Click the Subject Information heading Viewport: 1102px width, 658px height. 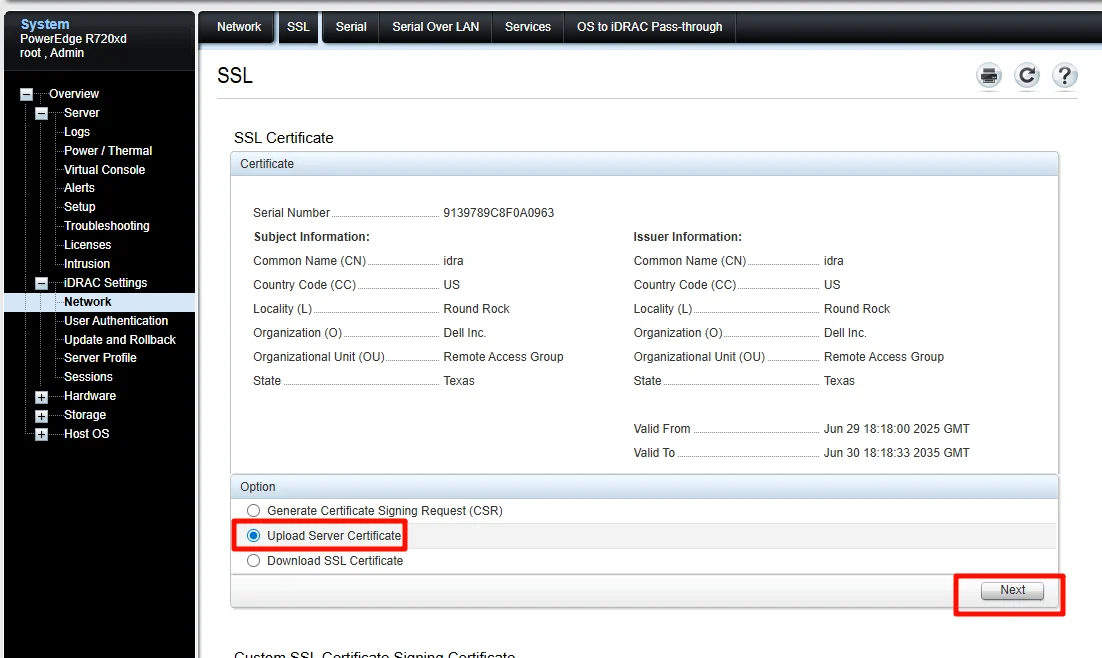coord(311,237)
